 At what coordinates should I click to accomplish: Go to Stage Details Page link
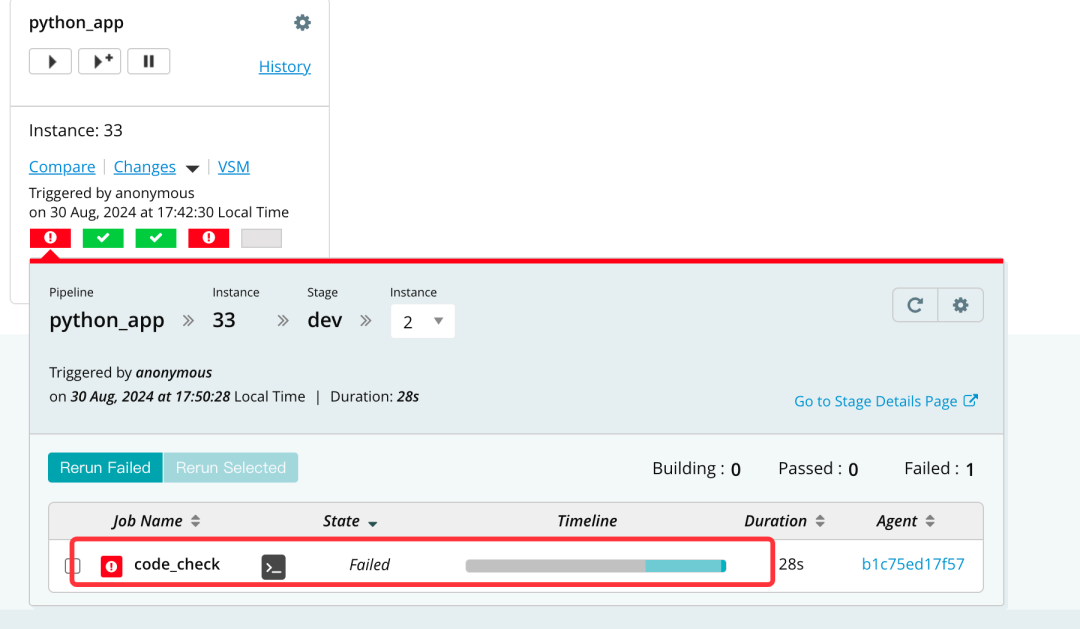pyautogui.click(x=886, y=401)
